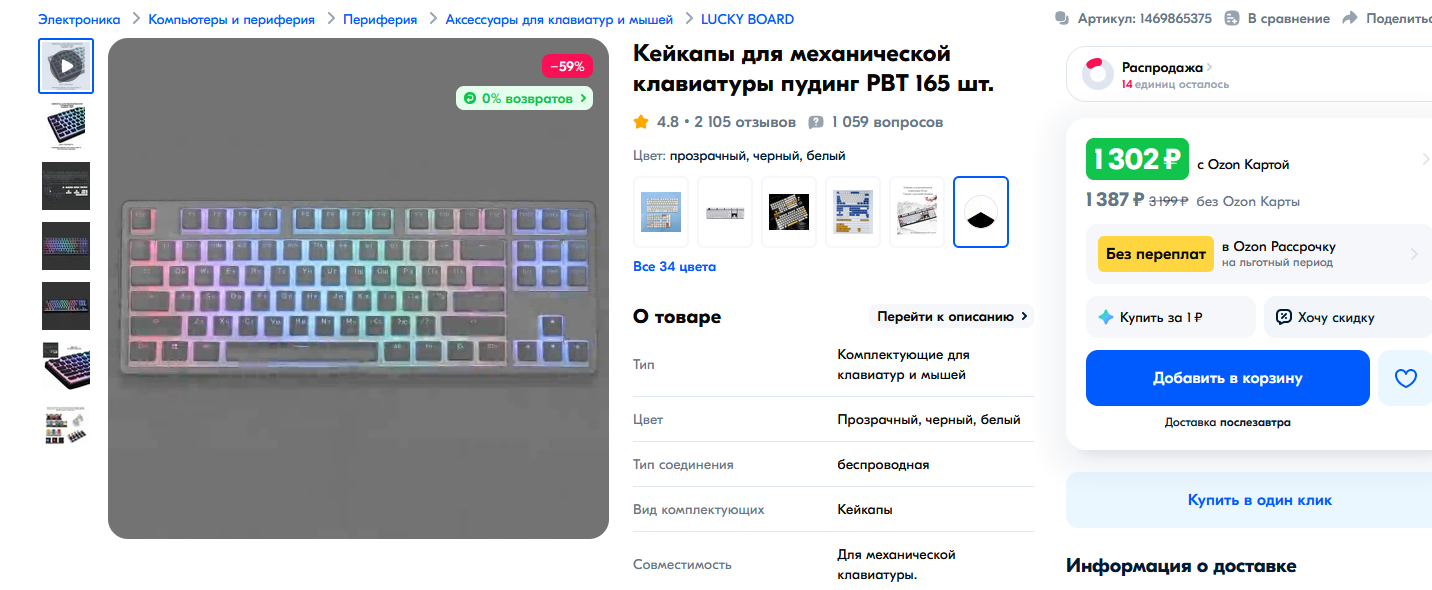Screen dimensions: 1432x590
Task: Open the Периферия breadcrumb
Action: click(x=380, y=19)
